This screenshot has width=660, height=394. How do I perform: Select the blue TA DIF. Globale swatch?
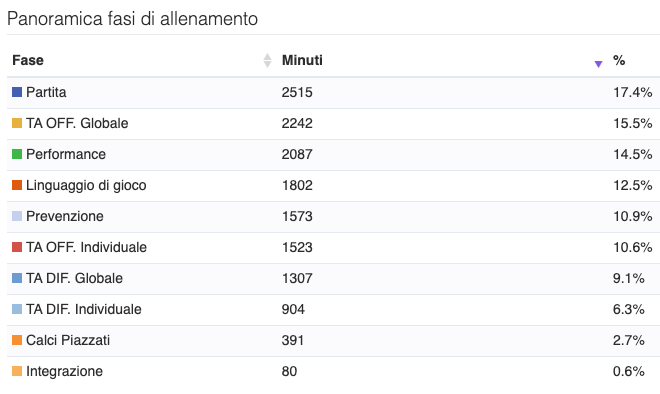(17, 278)
